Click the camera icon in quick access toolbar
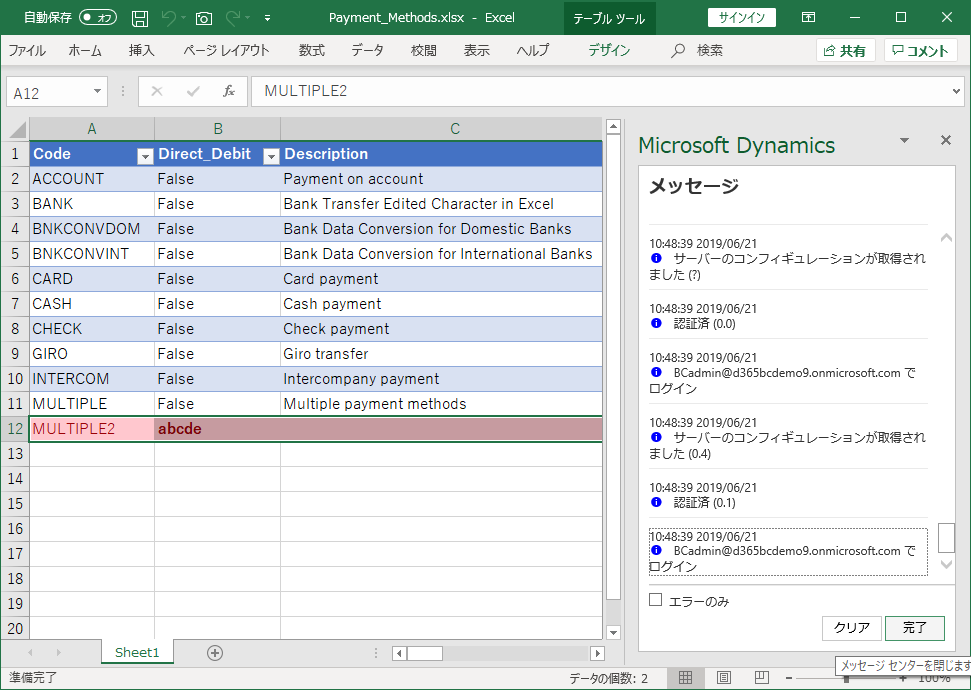The height and width of the screenshot is (690, 971). click(x=204, y=18)
